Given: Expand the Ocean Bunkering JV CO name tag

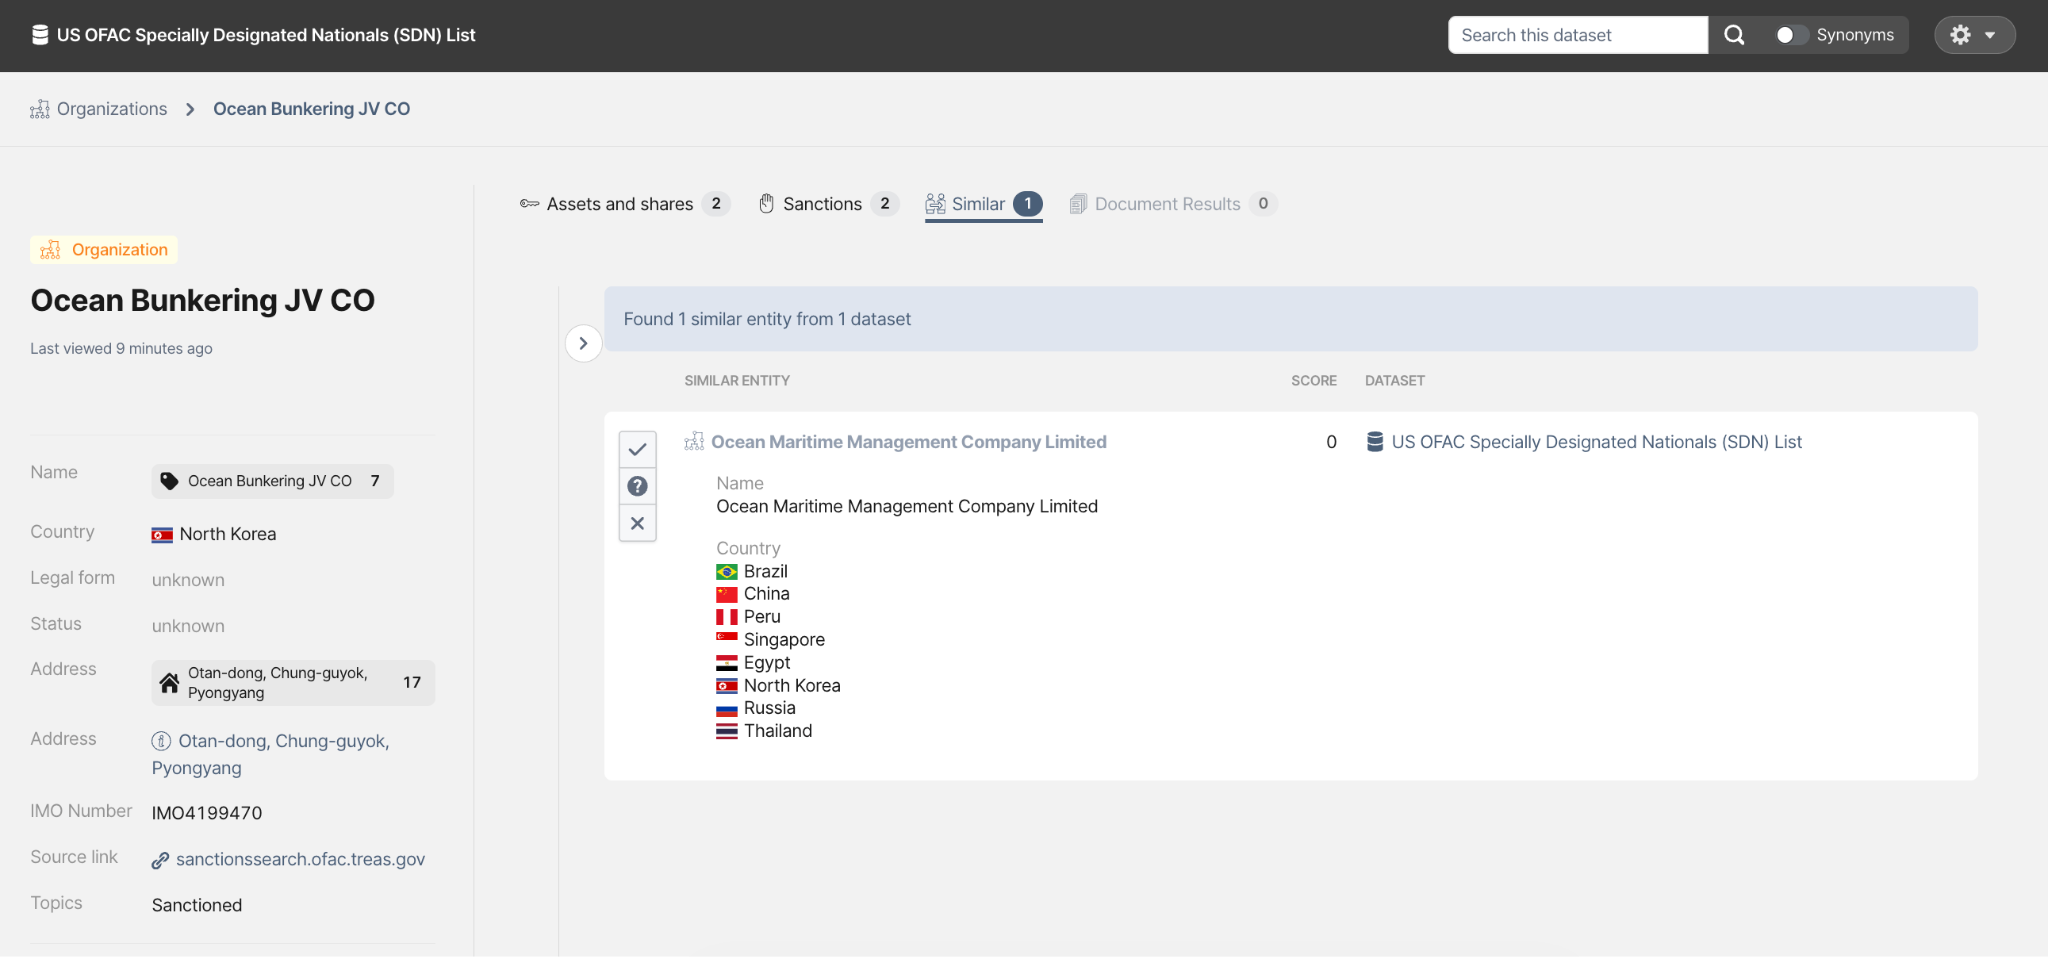Looking at the screenshot, I should click(273, 481).
